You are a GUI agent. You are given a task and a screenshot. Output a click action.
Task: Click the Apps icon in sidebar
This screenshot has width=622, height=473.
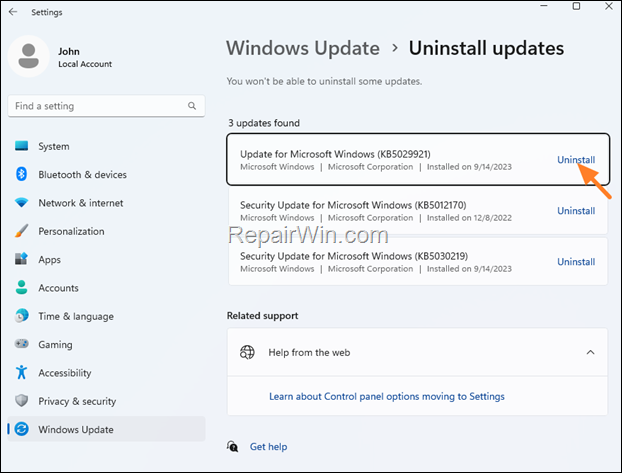click(x=21, y=259)
